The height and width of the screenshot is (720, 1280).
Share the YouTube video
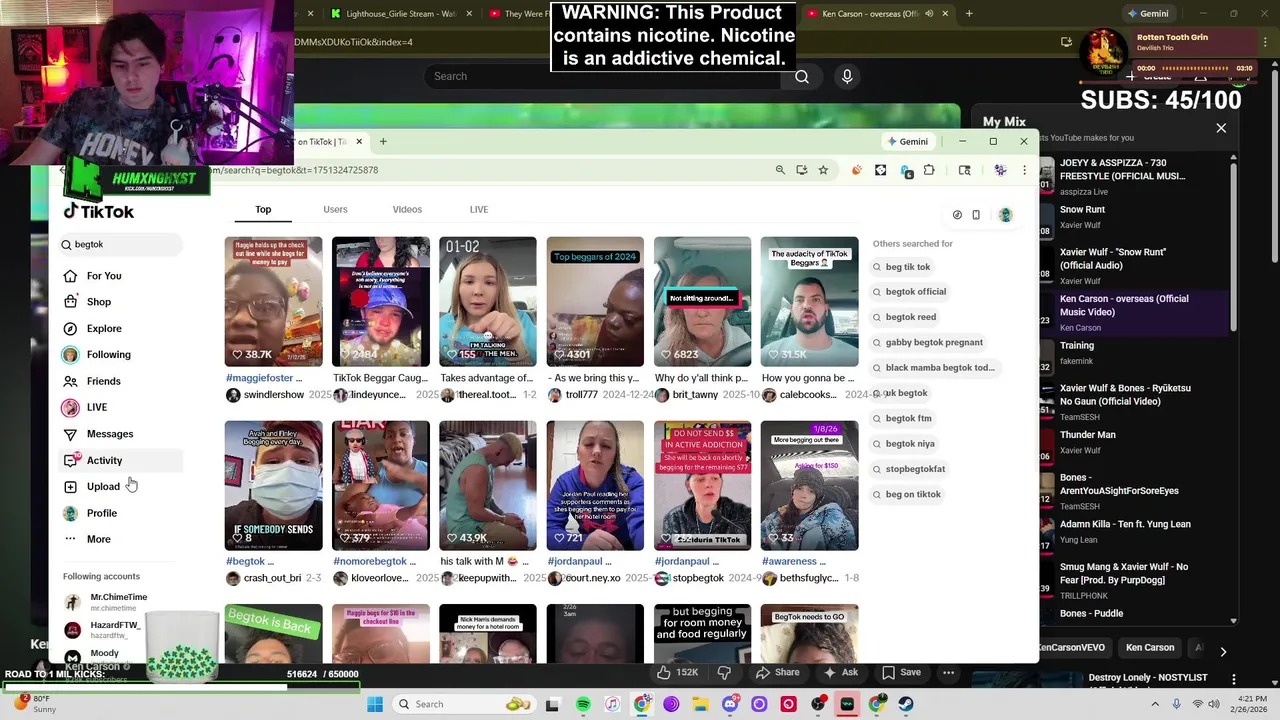778,672
